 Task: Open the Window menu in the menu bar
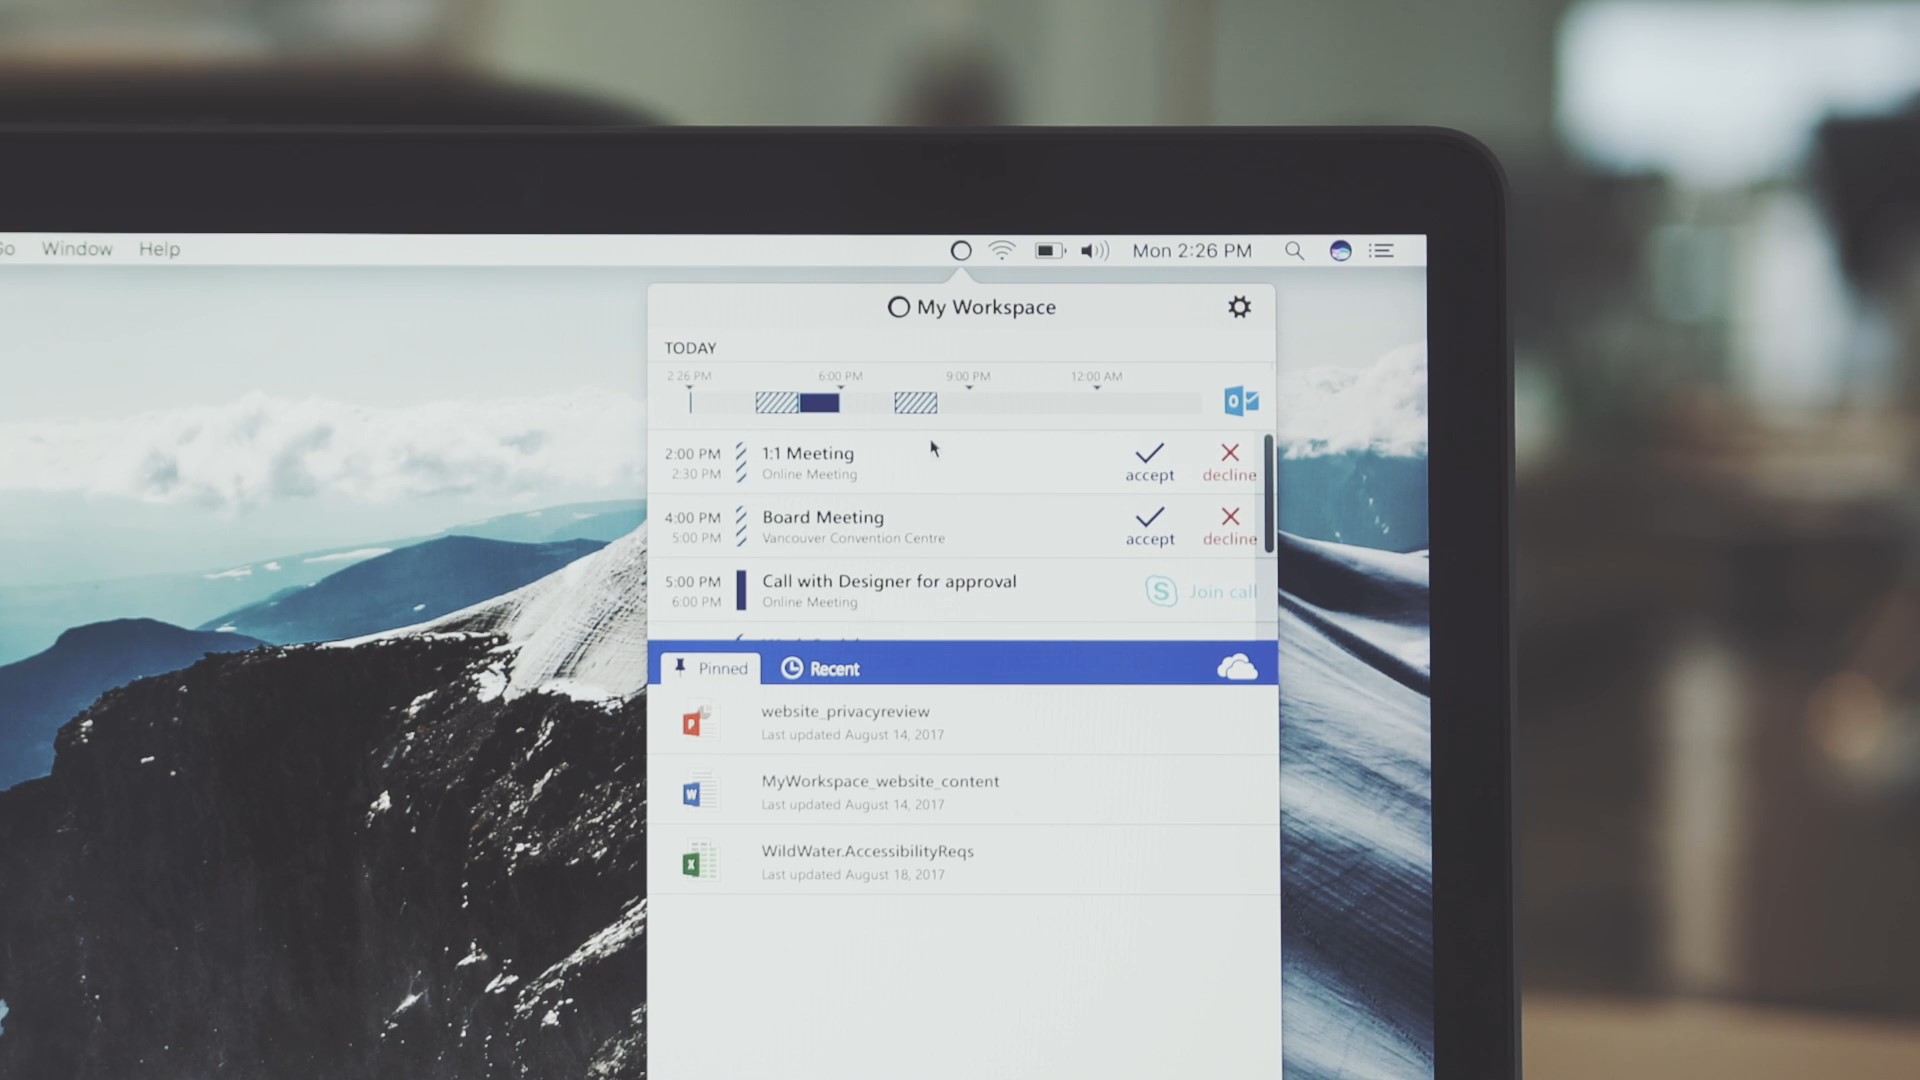[x=77, y=249]
